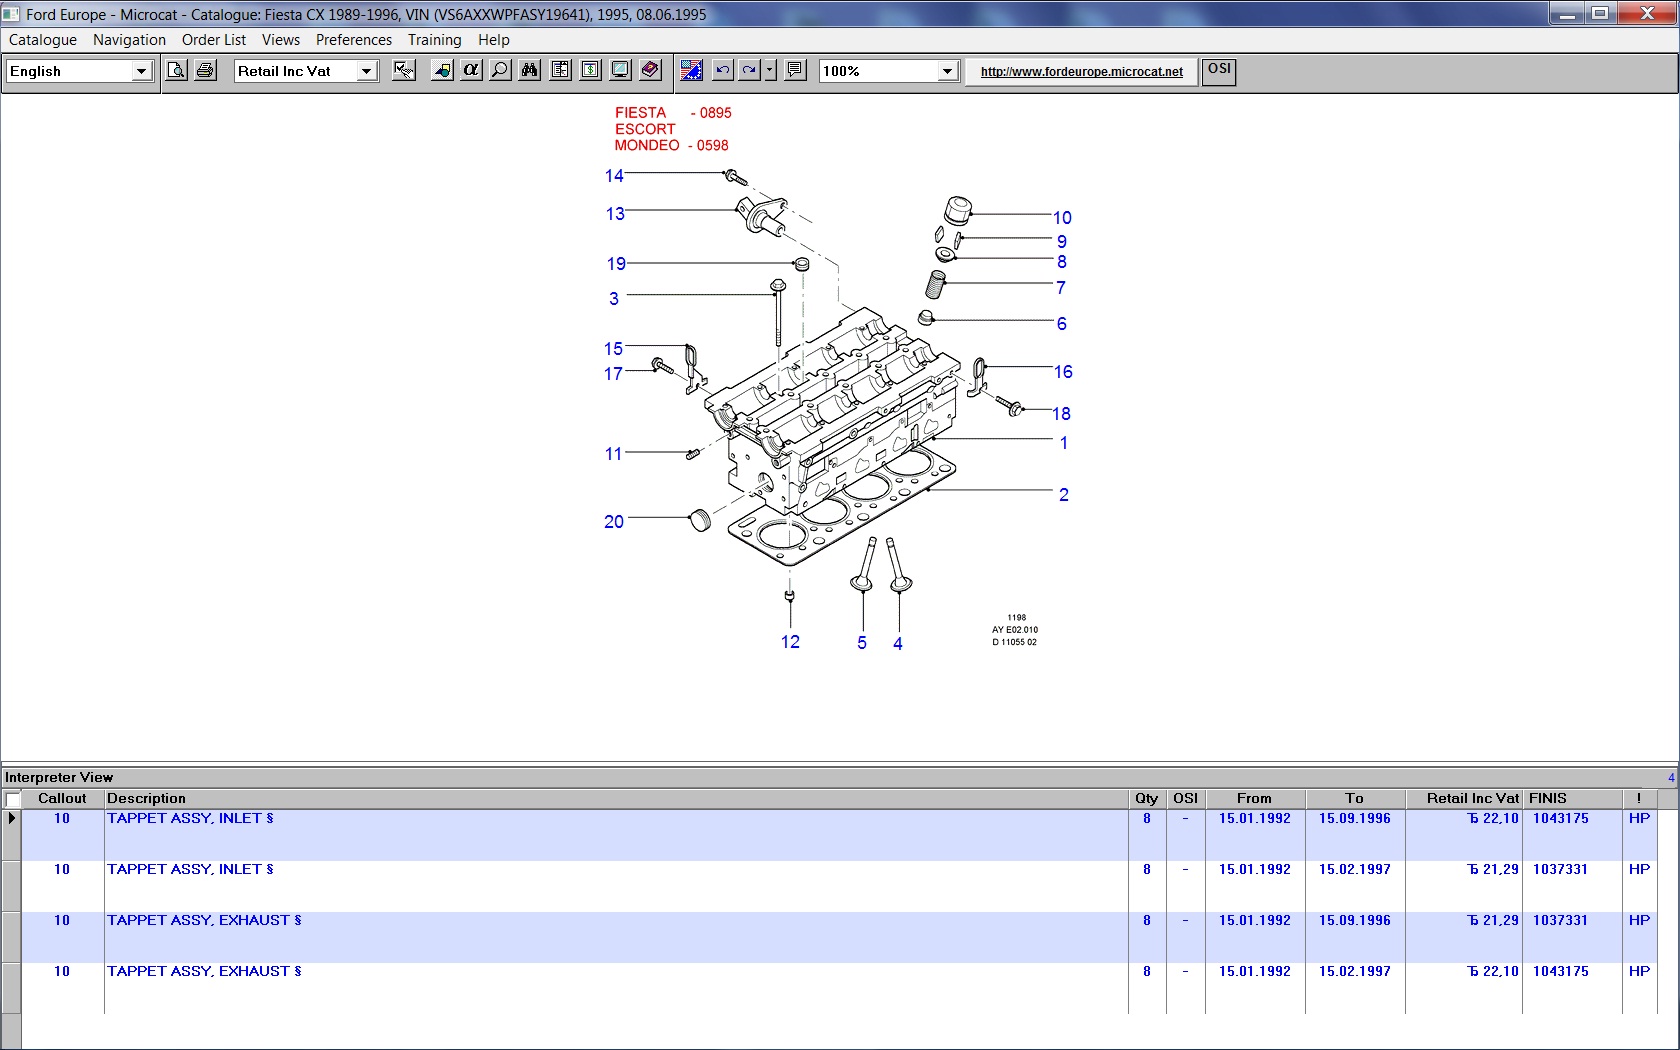Viewport: 1680px width, 1050px height.
Task: Click the print preview toolbar icon
Action: [x=176, y=70]
